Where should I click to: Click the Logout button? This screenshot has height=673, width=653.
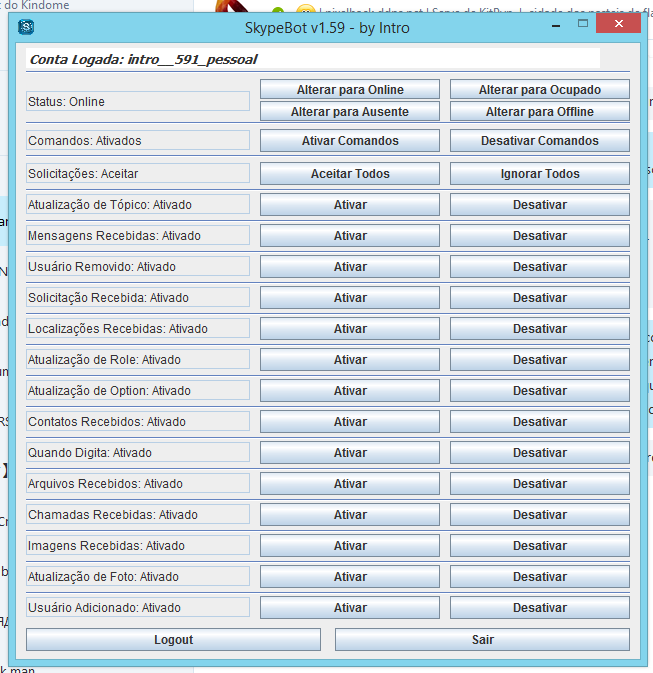pos(173,640)
